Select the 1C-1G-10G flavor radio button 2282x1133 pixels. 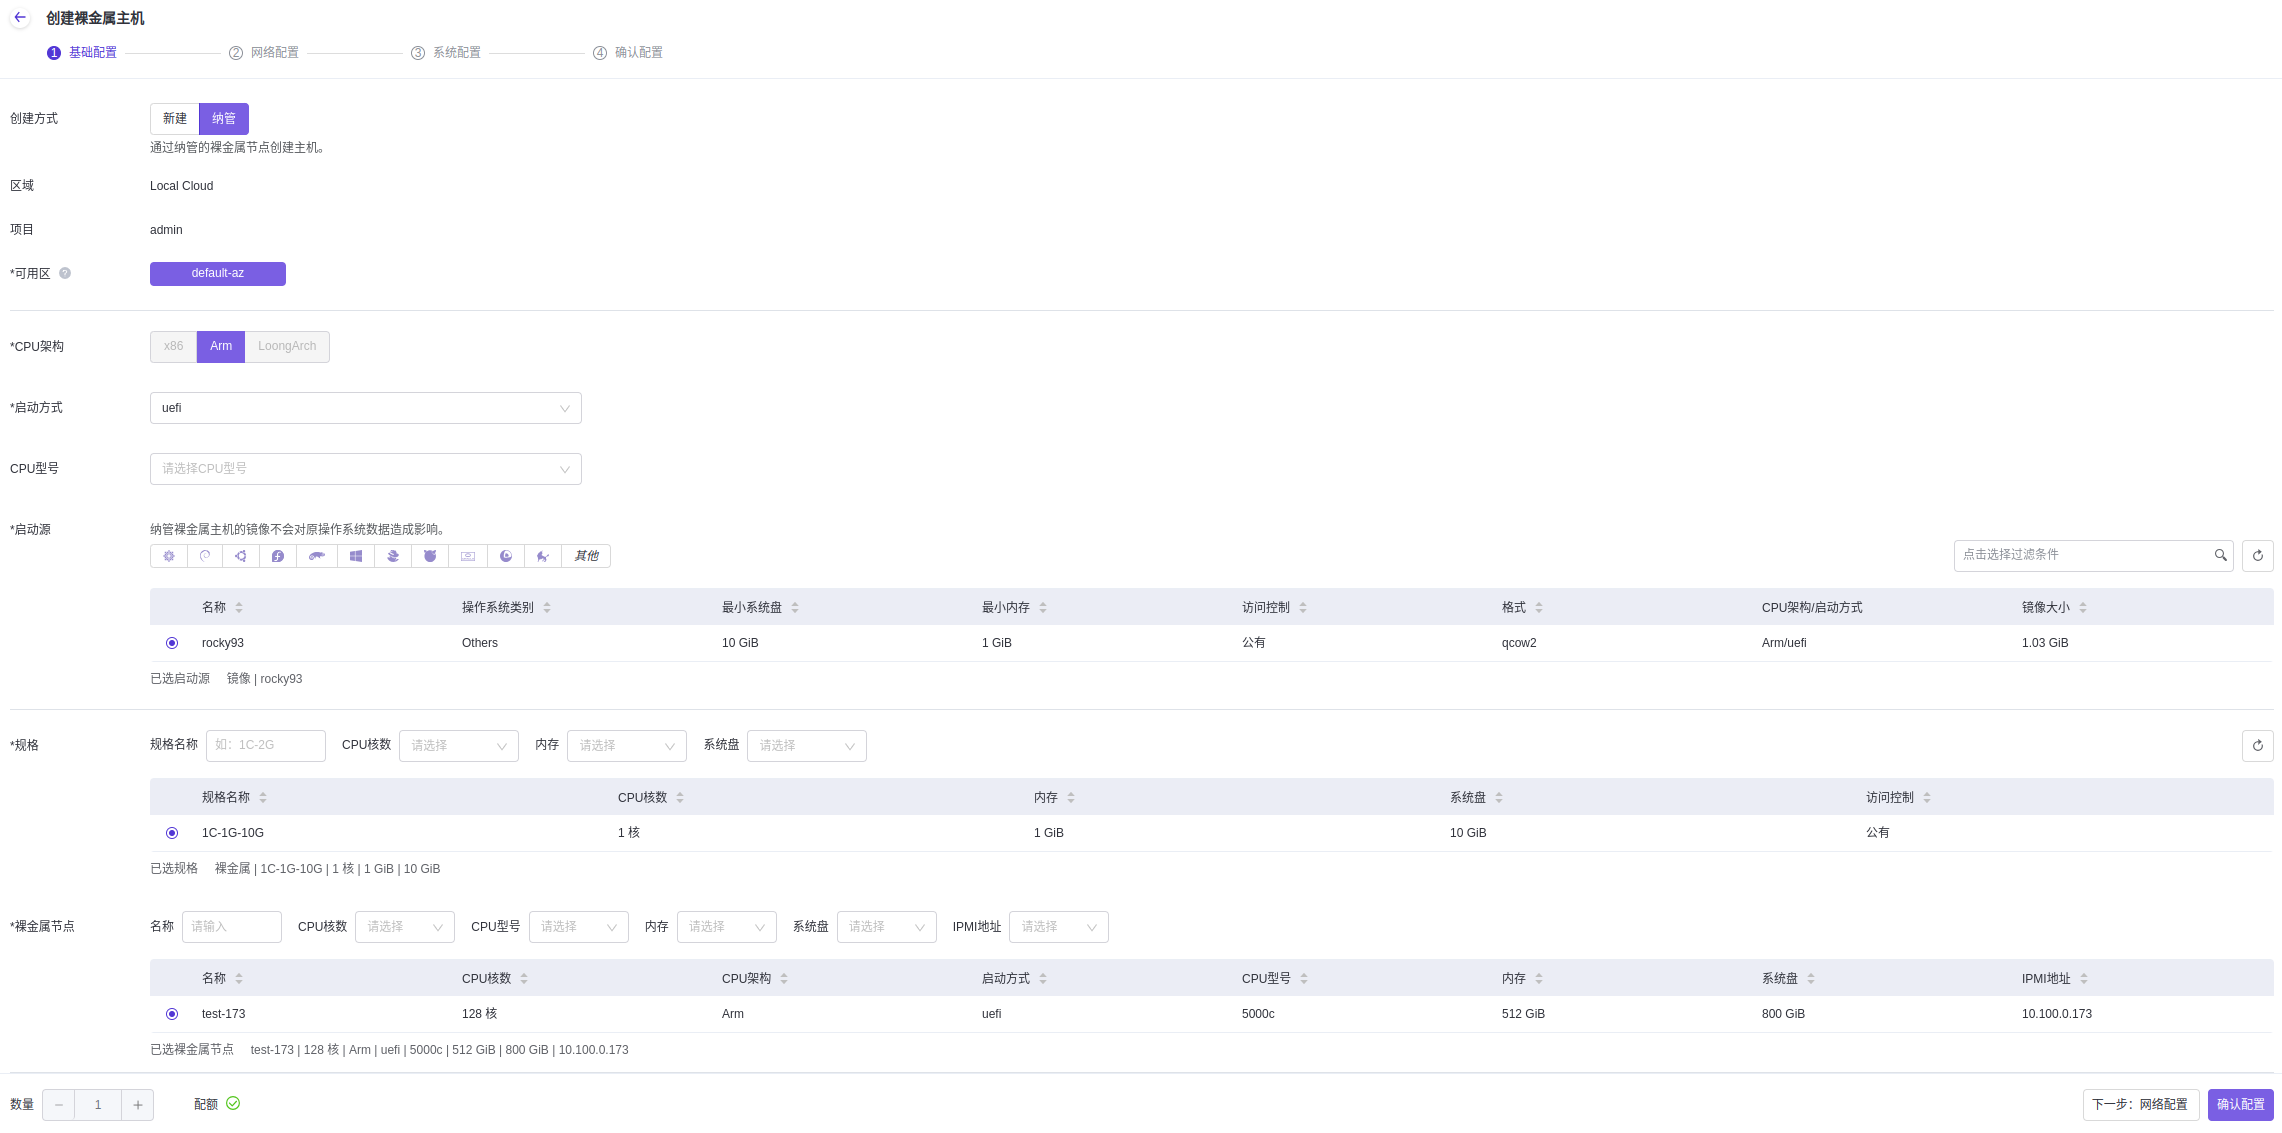[x=172, y=833]
